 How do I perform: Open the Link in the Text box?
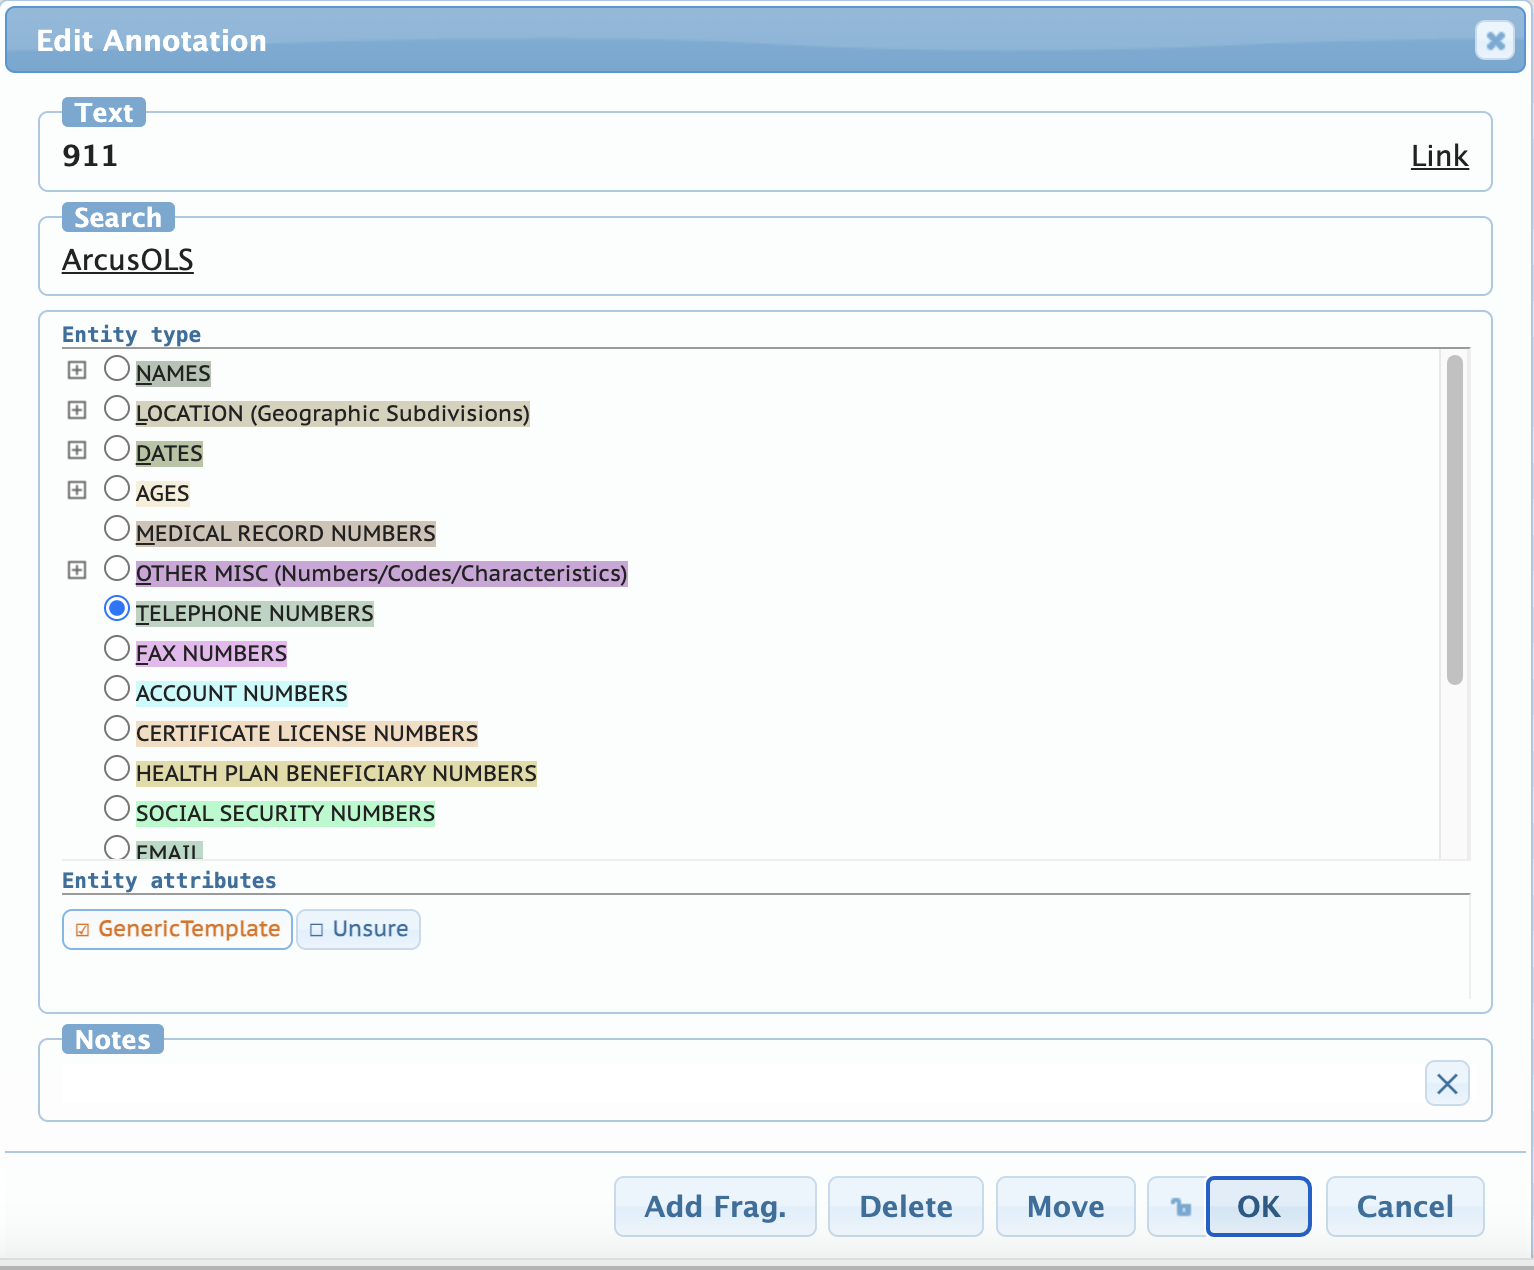coord(1439,156)
